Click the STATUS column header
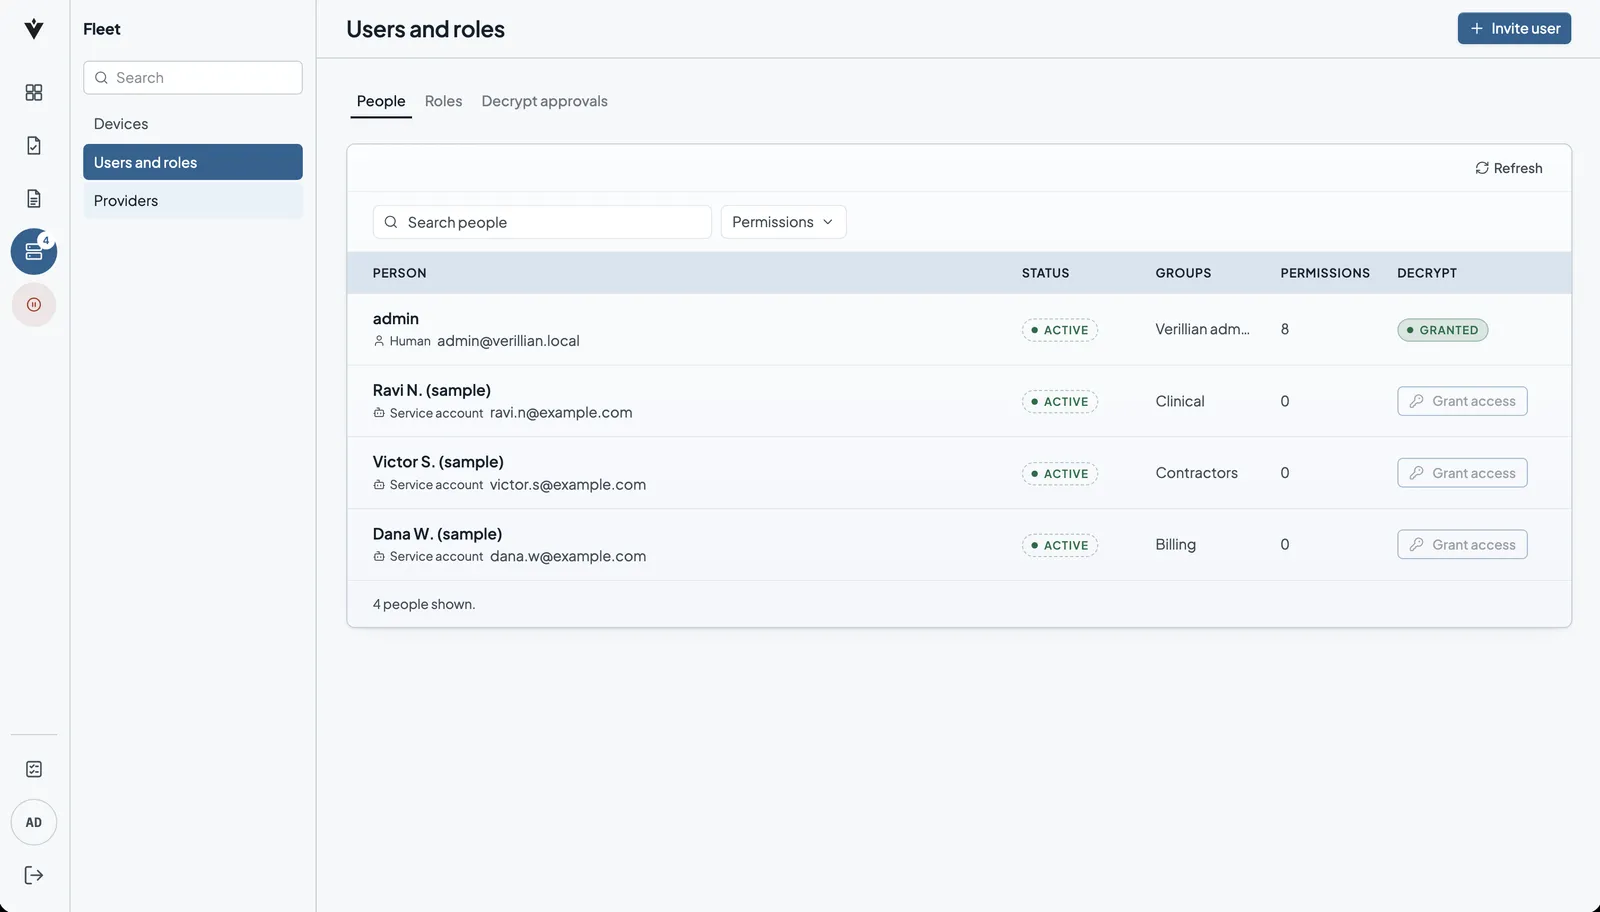The width and height of the screenshot is (1600, 912). point(1045,273)
